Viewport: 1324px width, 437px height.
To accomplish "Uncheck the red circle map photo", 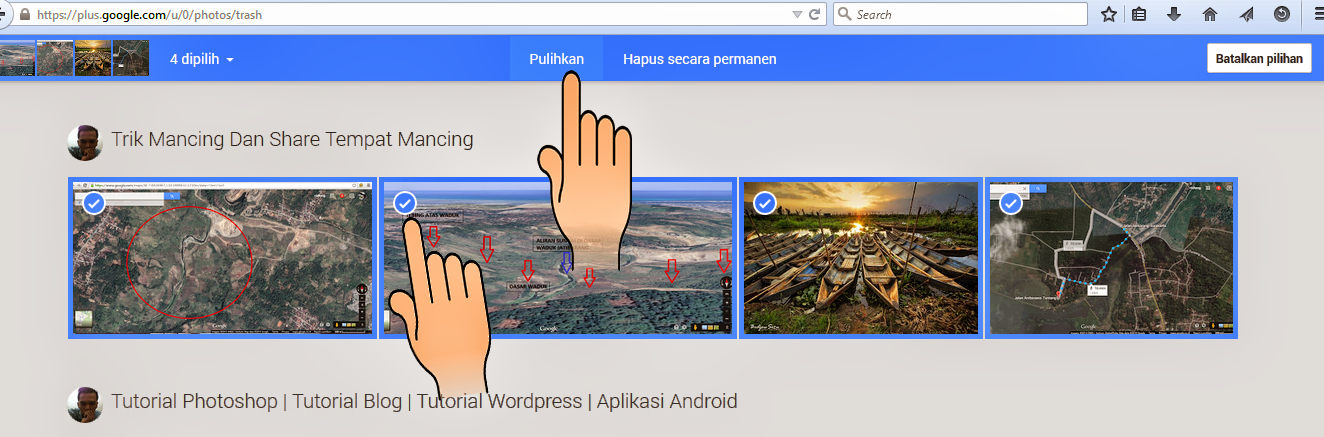I will (x=93, y=204).
